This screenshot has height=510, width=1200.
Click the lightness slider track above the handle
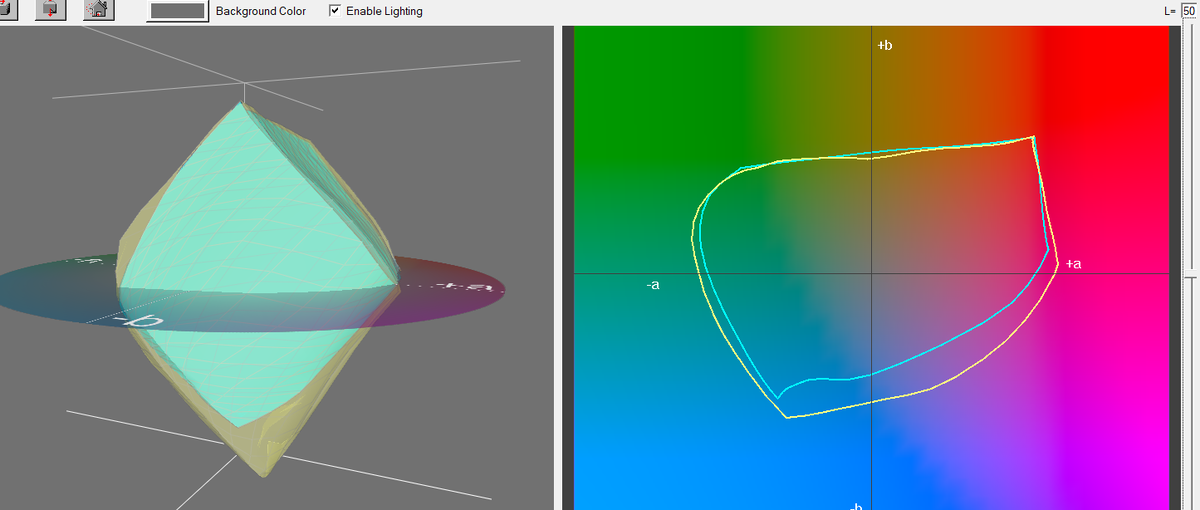coord(1190,150)
